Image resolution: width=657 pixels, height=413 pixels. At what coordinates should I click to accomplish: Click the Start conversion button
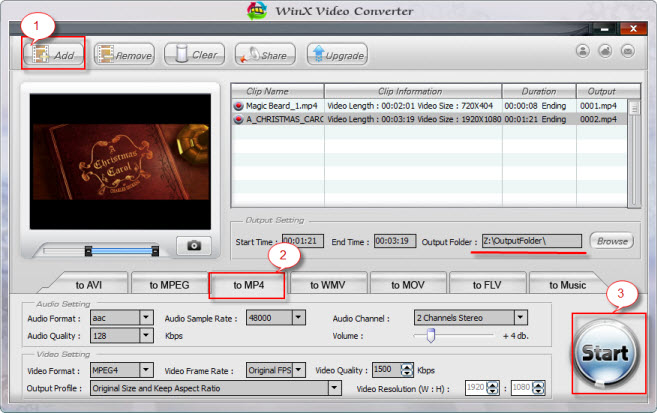pos(605,353)
